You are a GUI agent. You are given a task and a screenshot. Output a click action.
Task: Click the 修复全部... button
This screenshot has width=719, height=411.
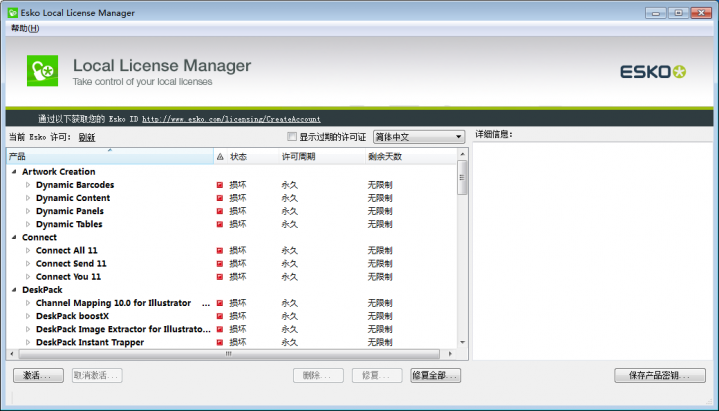coord(435,376)
